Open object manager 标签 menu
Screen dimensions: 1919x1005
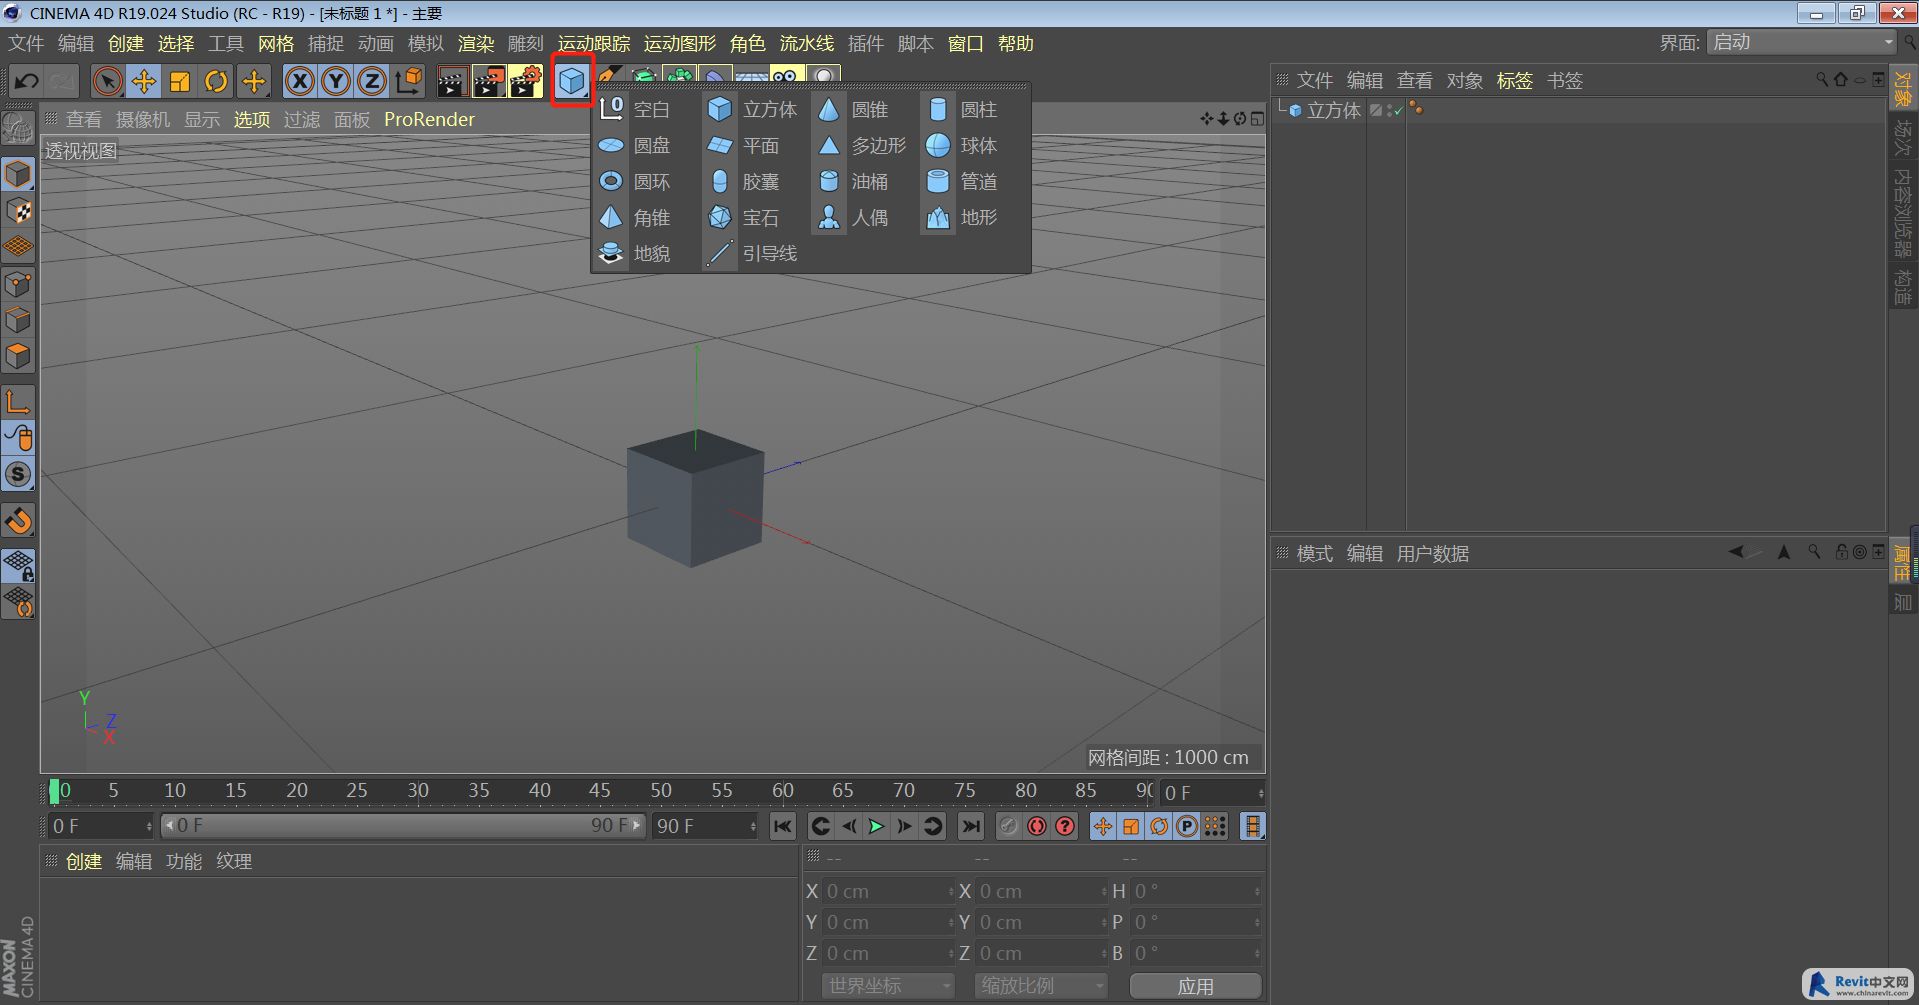coord(1515,81)
